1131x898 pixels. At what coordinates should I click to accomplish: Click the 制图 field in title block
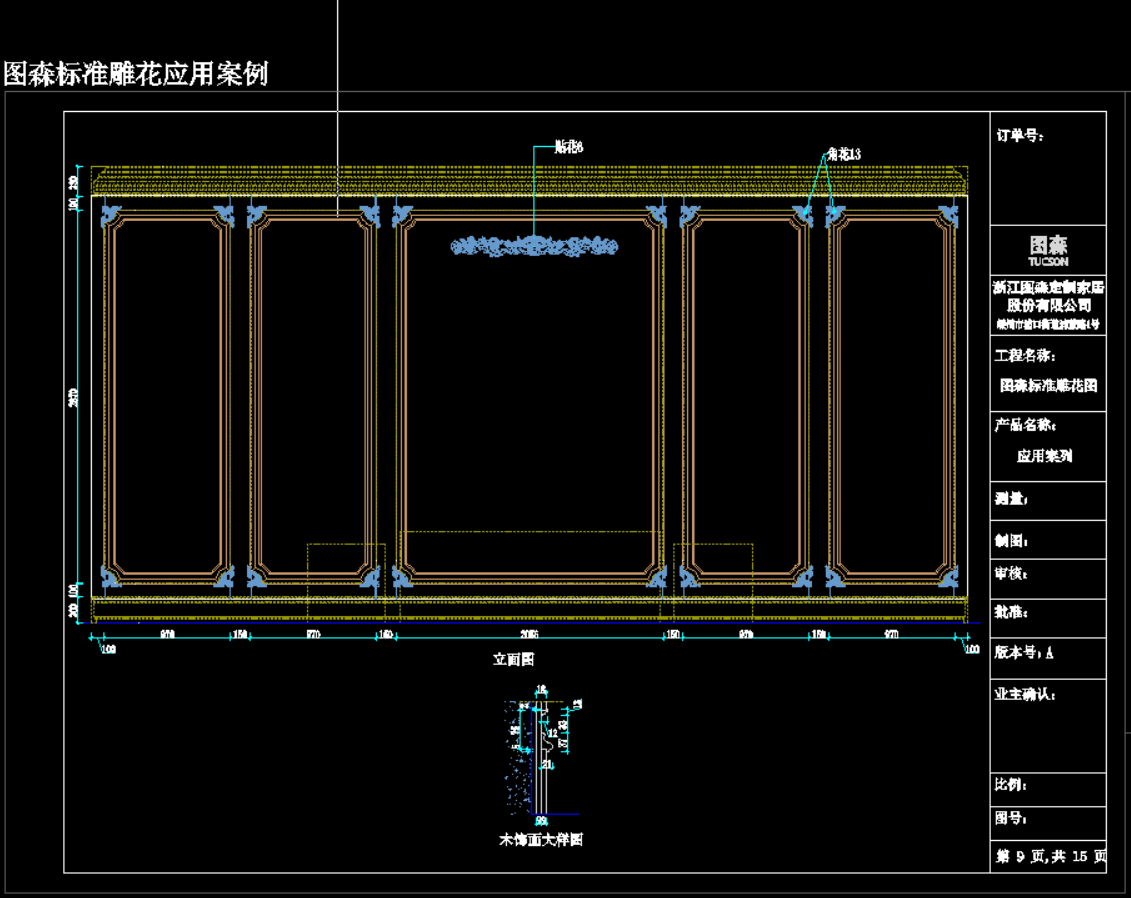pos(1011,541)
